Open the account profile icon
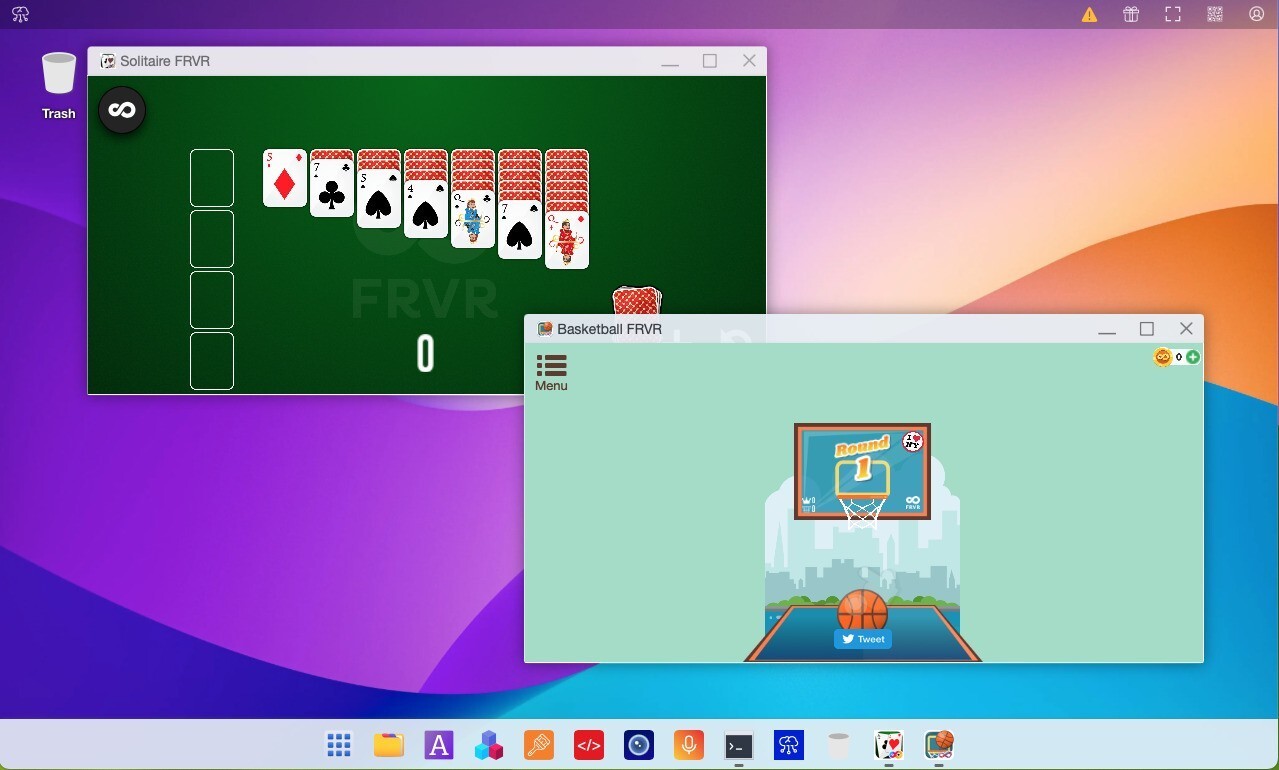The image size is (1279, 770). click(x=1256, y=14)
